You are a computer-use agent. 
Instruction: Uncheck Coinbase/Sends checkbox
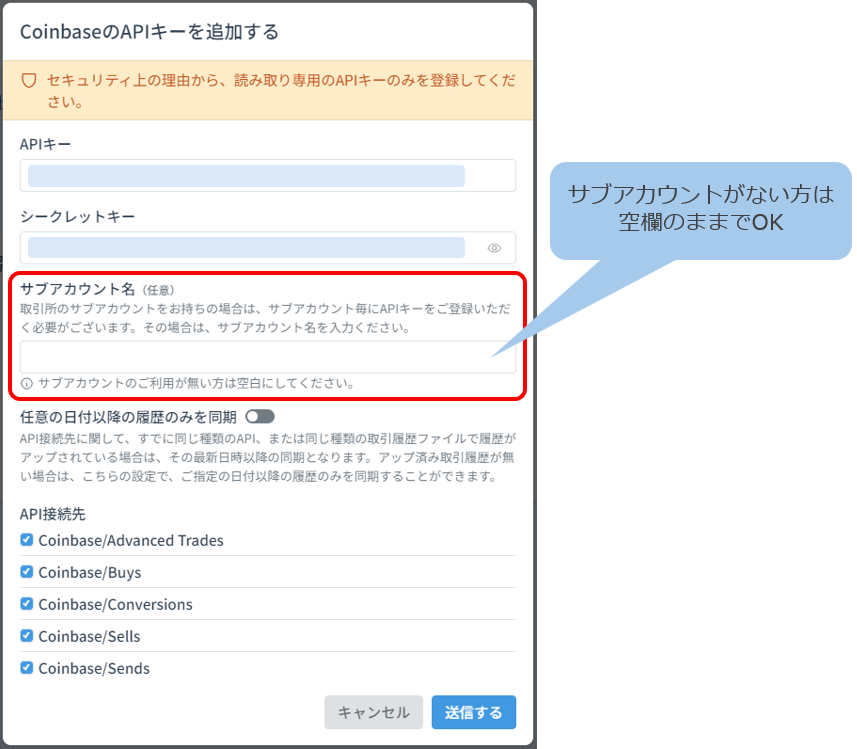26,668
